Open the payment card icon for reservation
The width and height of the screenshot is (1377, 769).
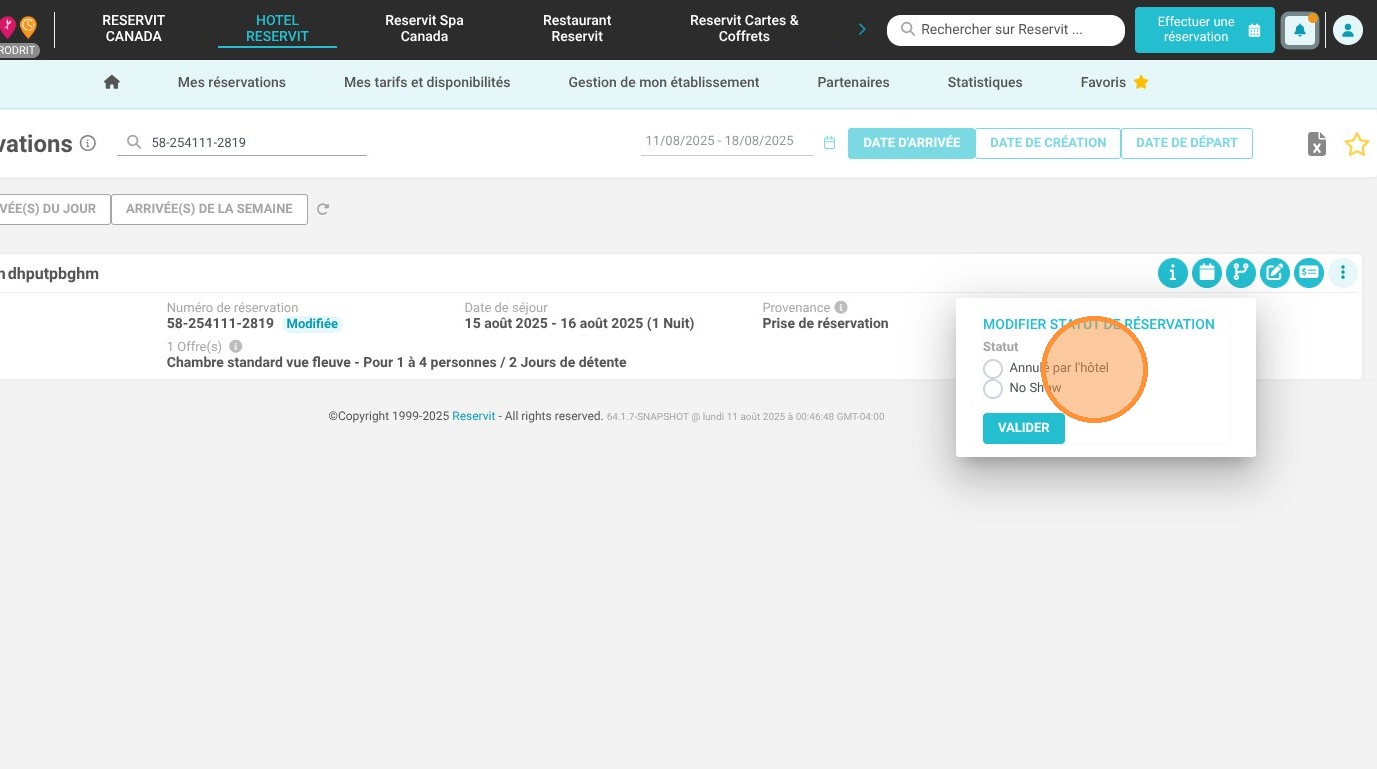1309,272
